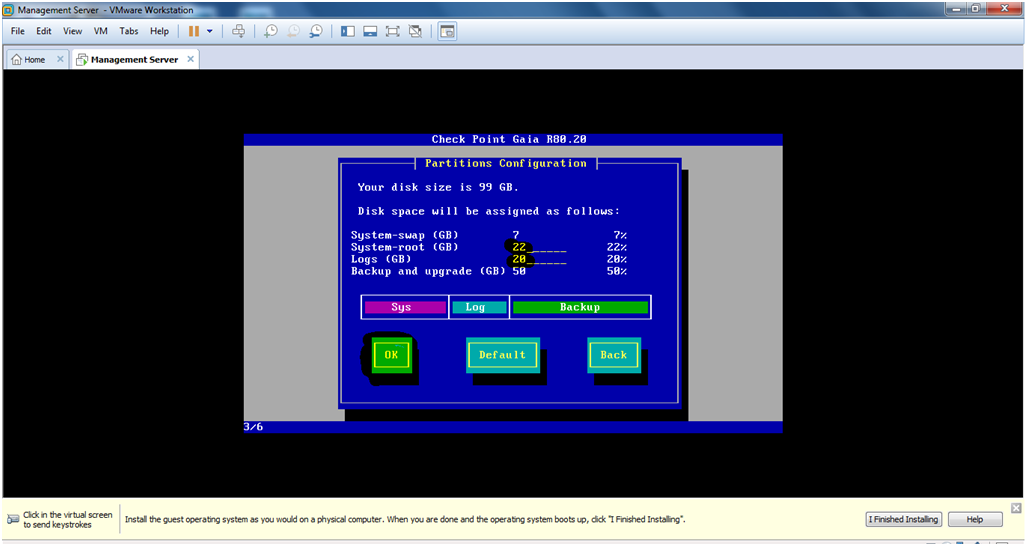Pause the virtual machine with the suspend icon
This screenshot has width=1031, height=546.
click(x=194, y=31)
